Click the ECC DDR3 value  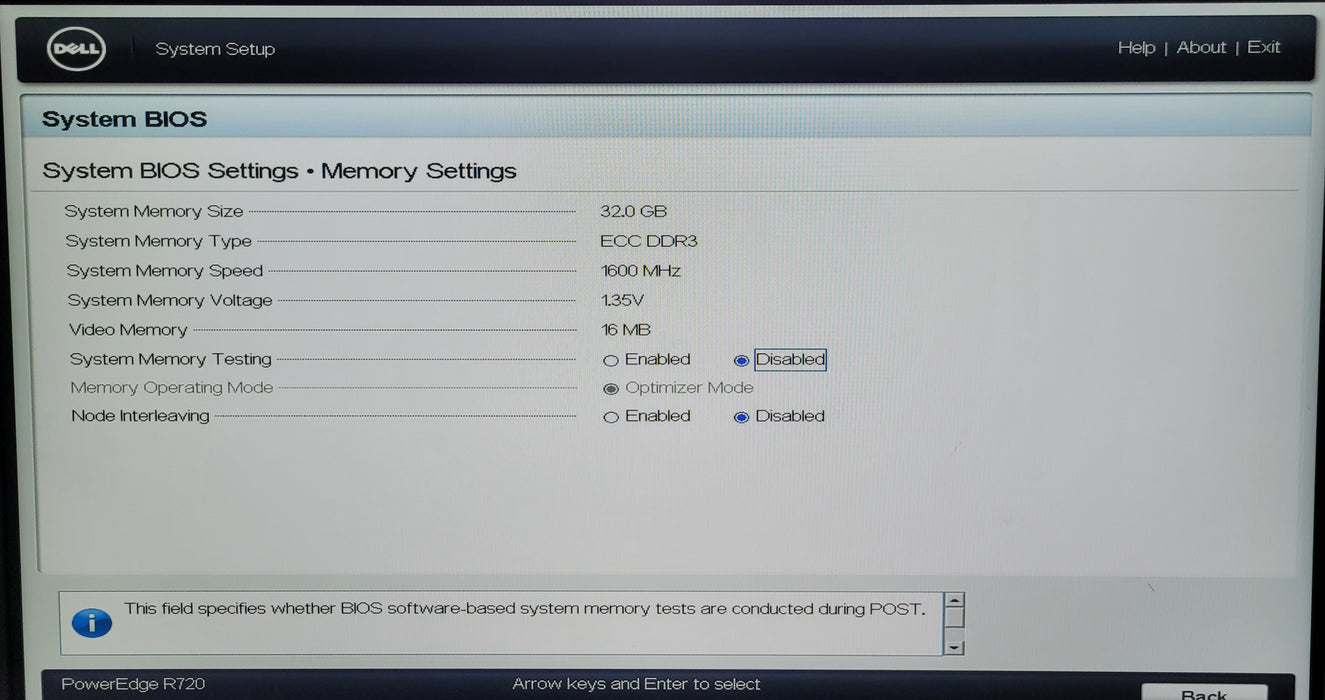648,241
